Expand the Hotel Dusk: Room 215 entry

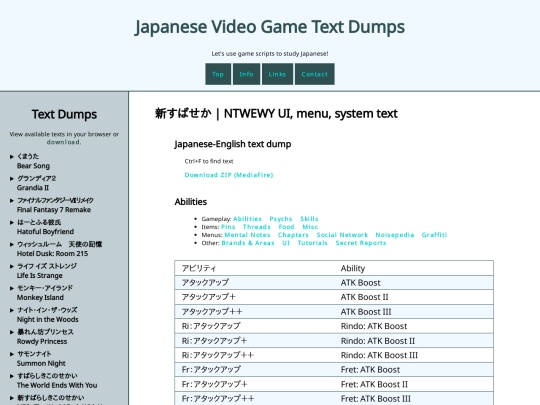pos(12,245)
